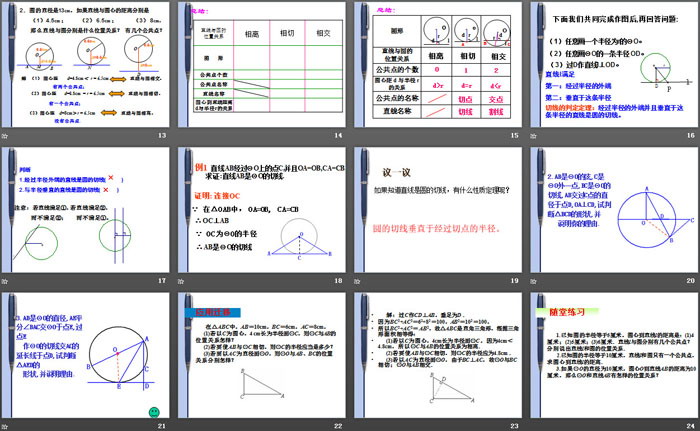Click the slide number label 19

point(514,280)
